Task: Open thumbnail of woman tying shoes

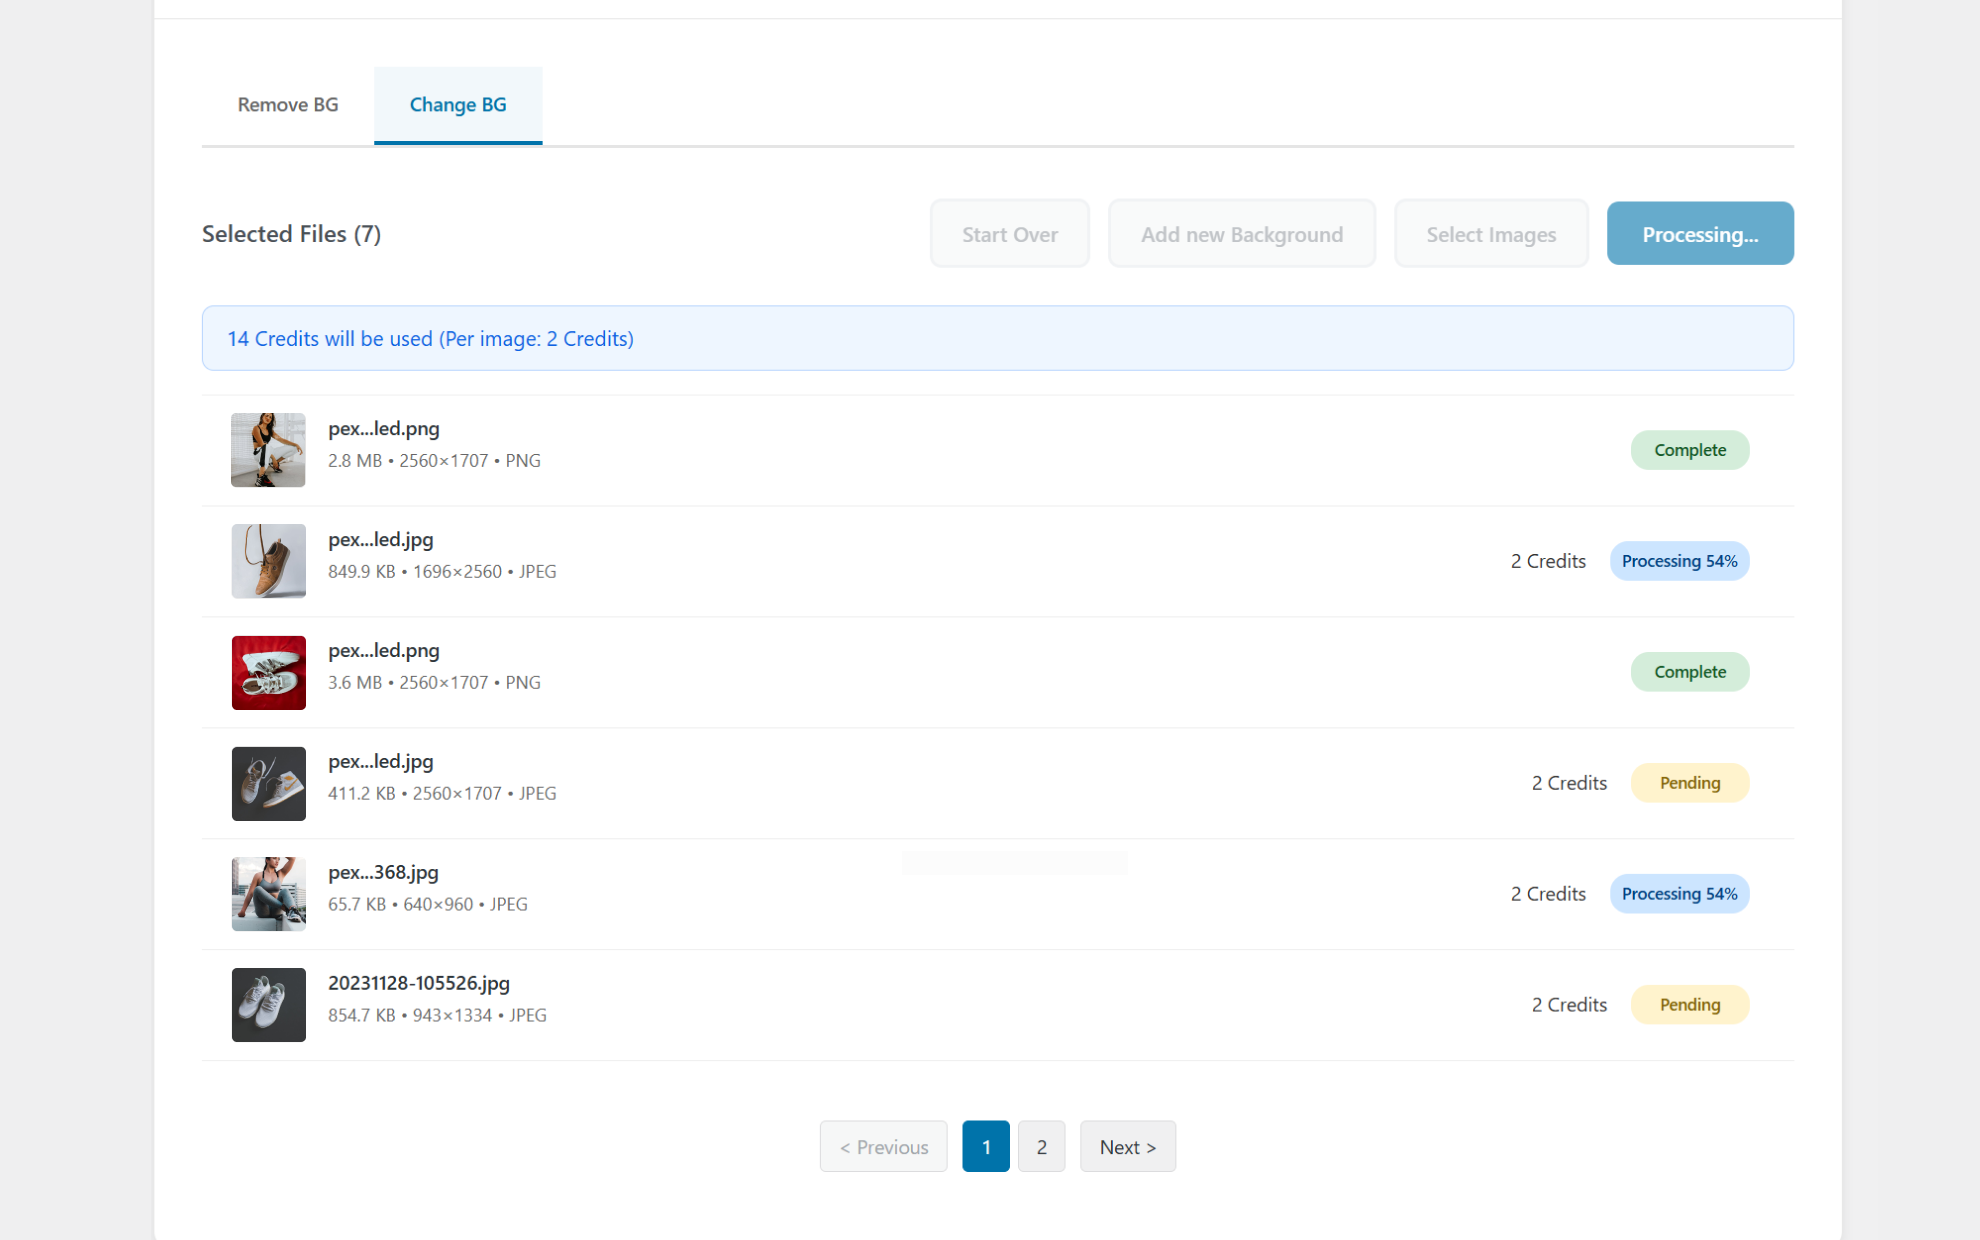Action: point(268,450)
